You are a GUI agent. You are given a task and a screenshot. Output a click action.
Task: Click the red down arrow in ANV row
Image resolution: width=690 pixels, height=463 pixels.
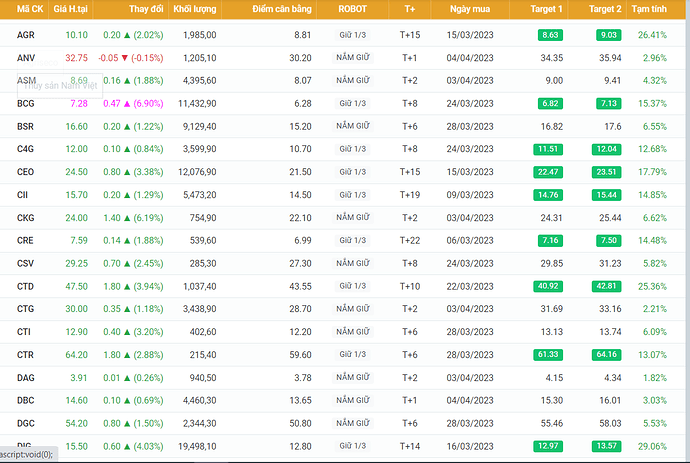coord(124,57)
